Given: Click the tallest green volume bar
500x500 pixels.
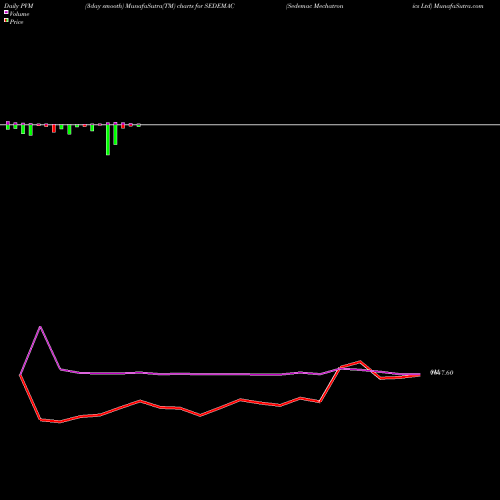Looking at the screenshot, I should [108, 139].
